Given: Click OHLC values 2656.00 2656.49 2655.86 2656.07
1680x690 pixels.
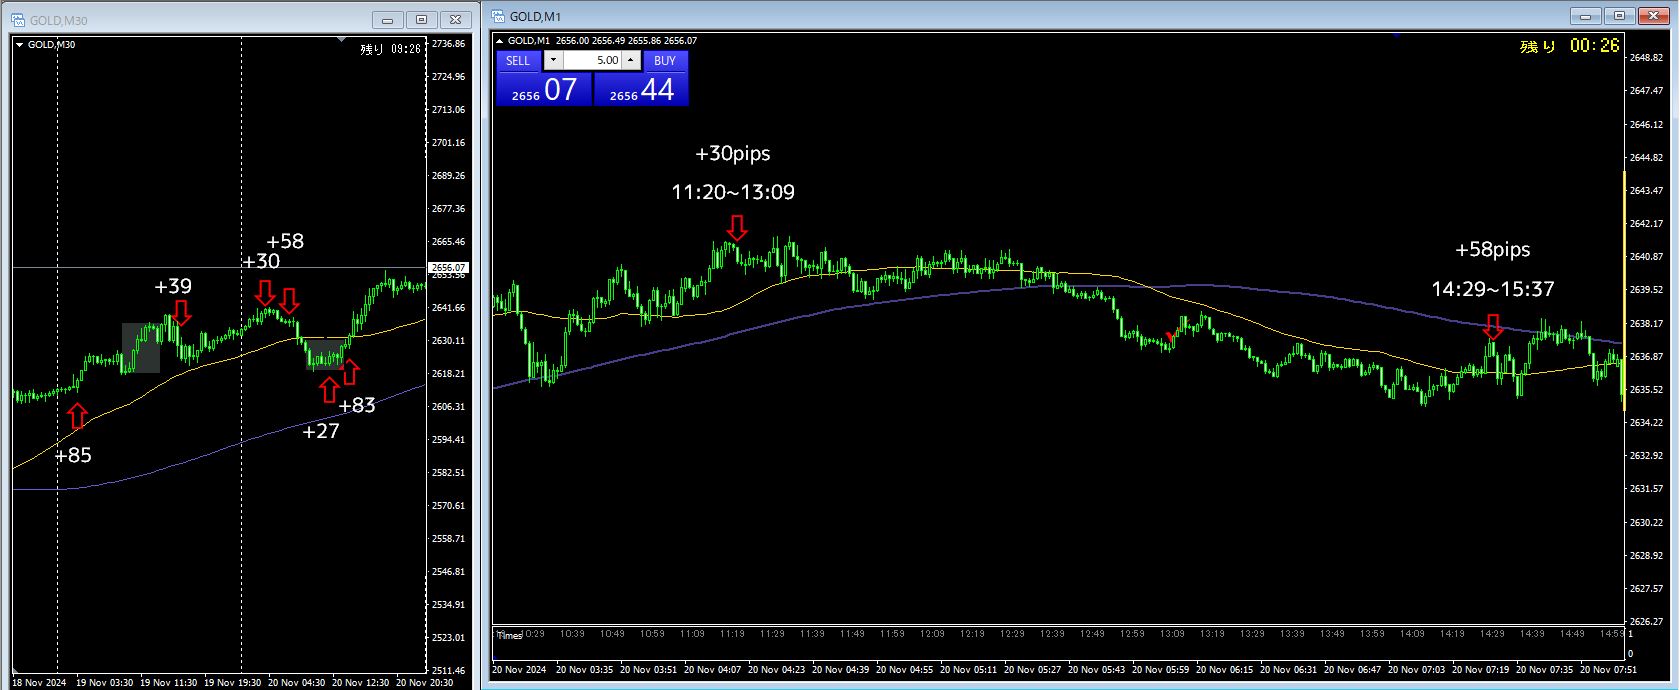Looking at the screenshot, I should [626, 41].
